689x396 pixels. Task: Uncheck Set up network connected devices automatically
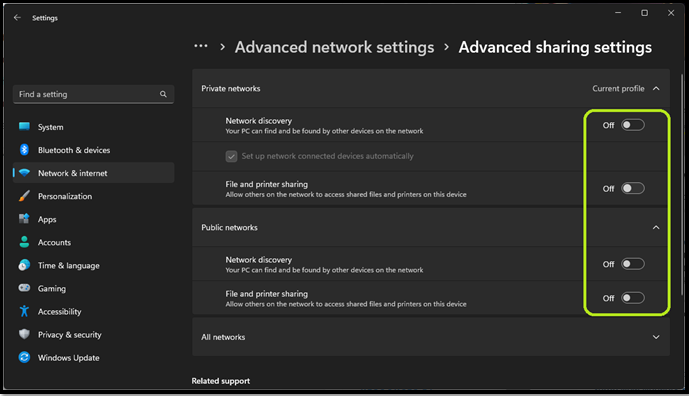(x=232, y=156)
